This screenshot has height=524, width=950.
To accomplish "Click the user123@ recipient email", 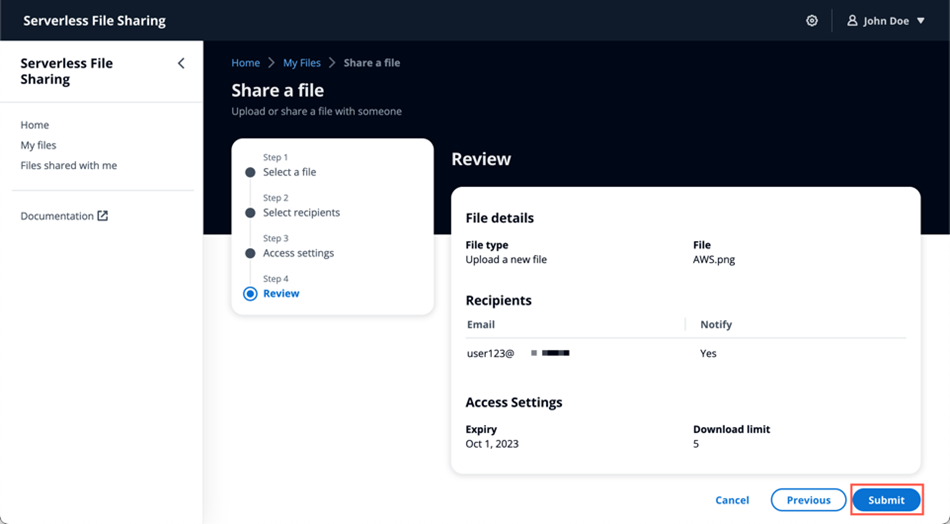I will tap(490, 353).
